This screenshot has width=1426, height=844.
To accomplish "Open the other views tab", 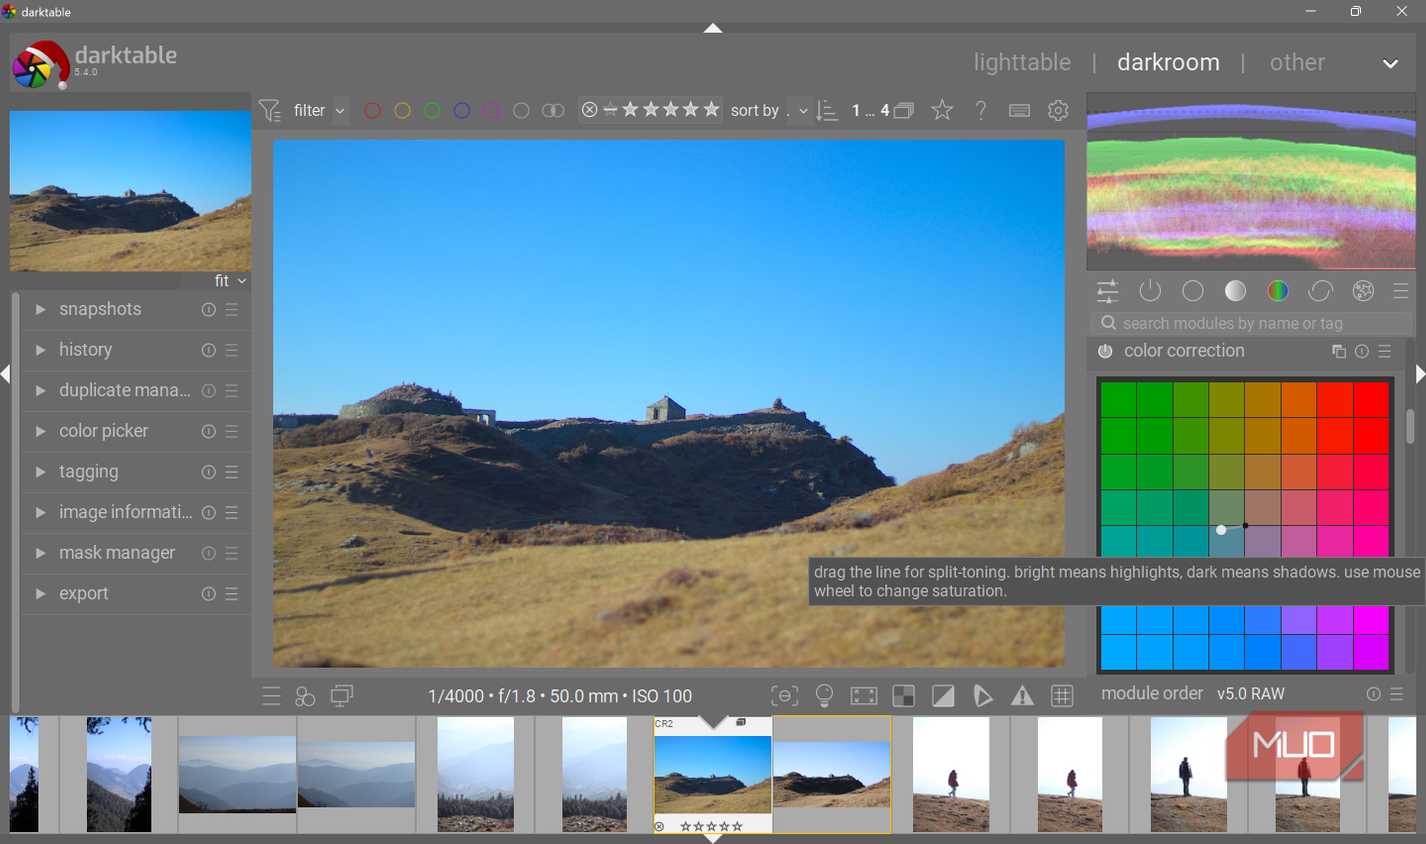I will click(1297, 62).
